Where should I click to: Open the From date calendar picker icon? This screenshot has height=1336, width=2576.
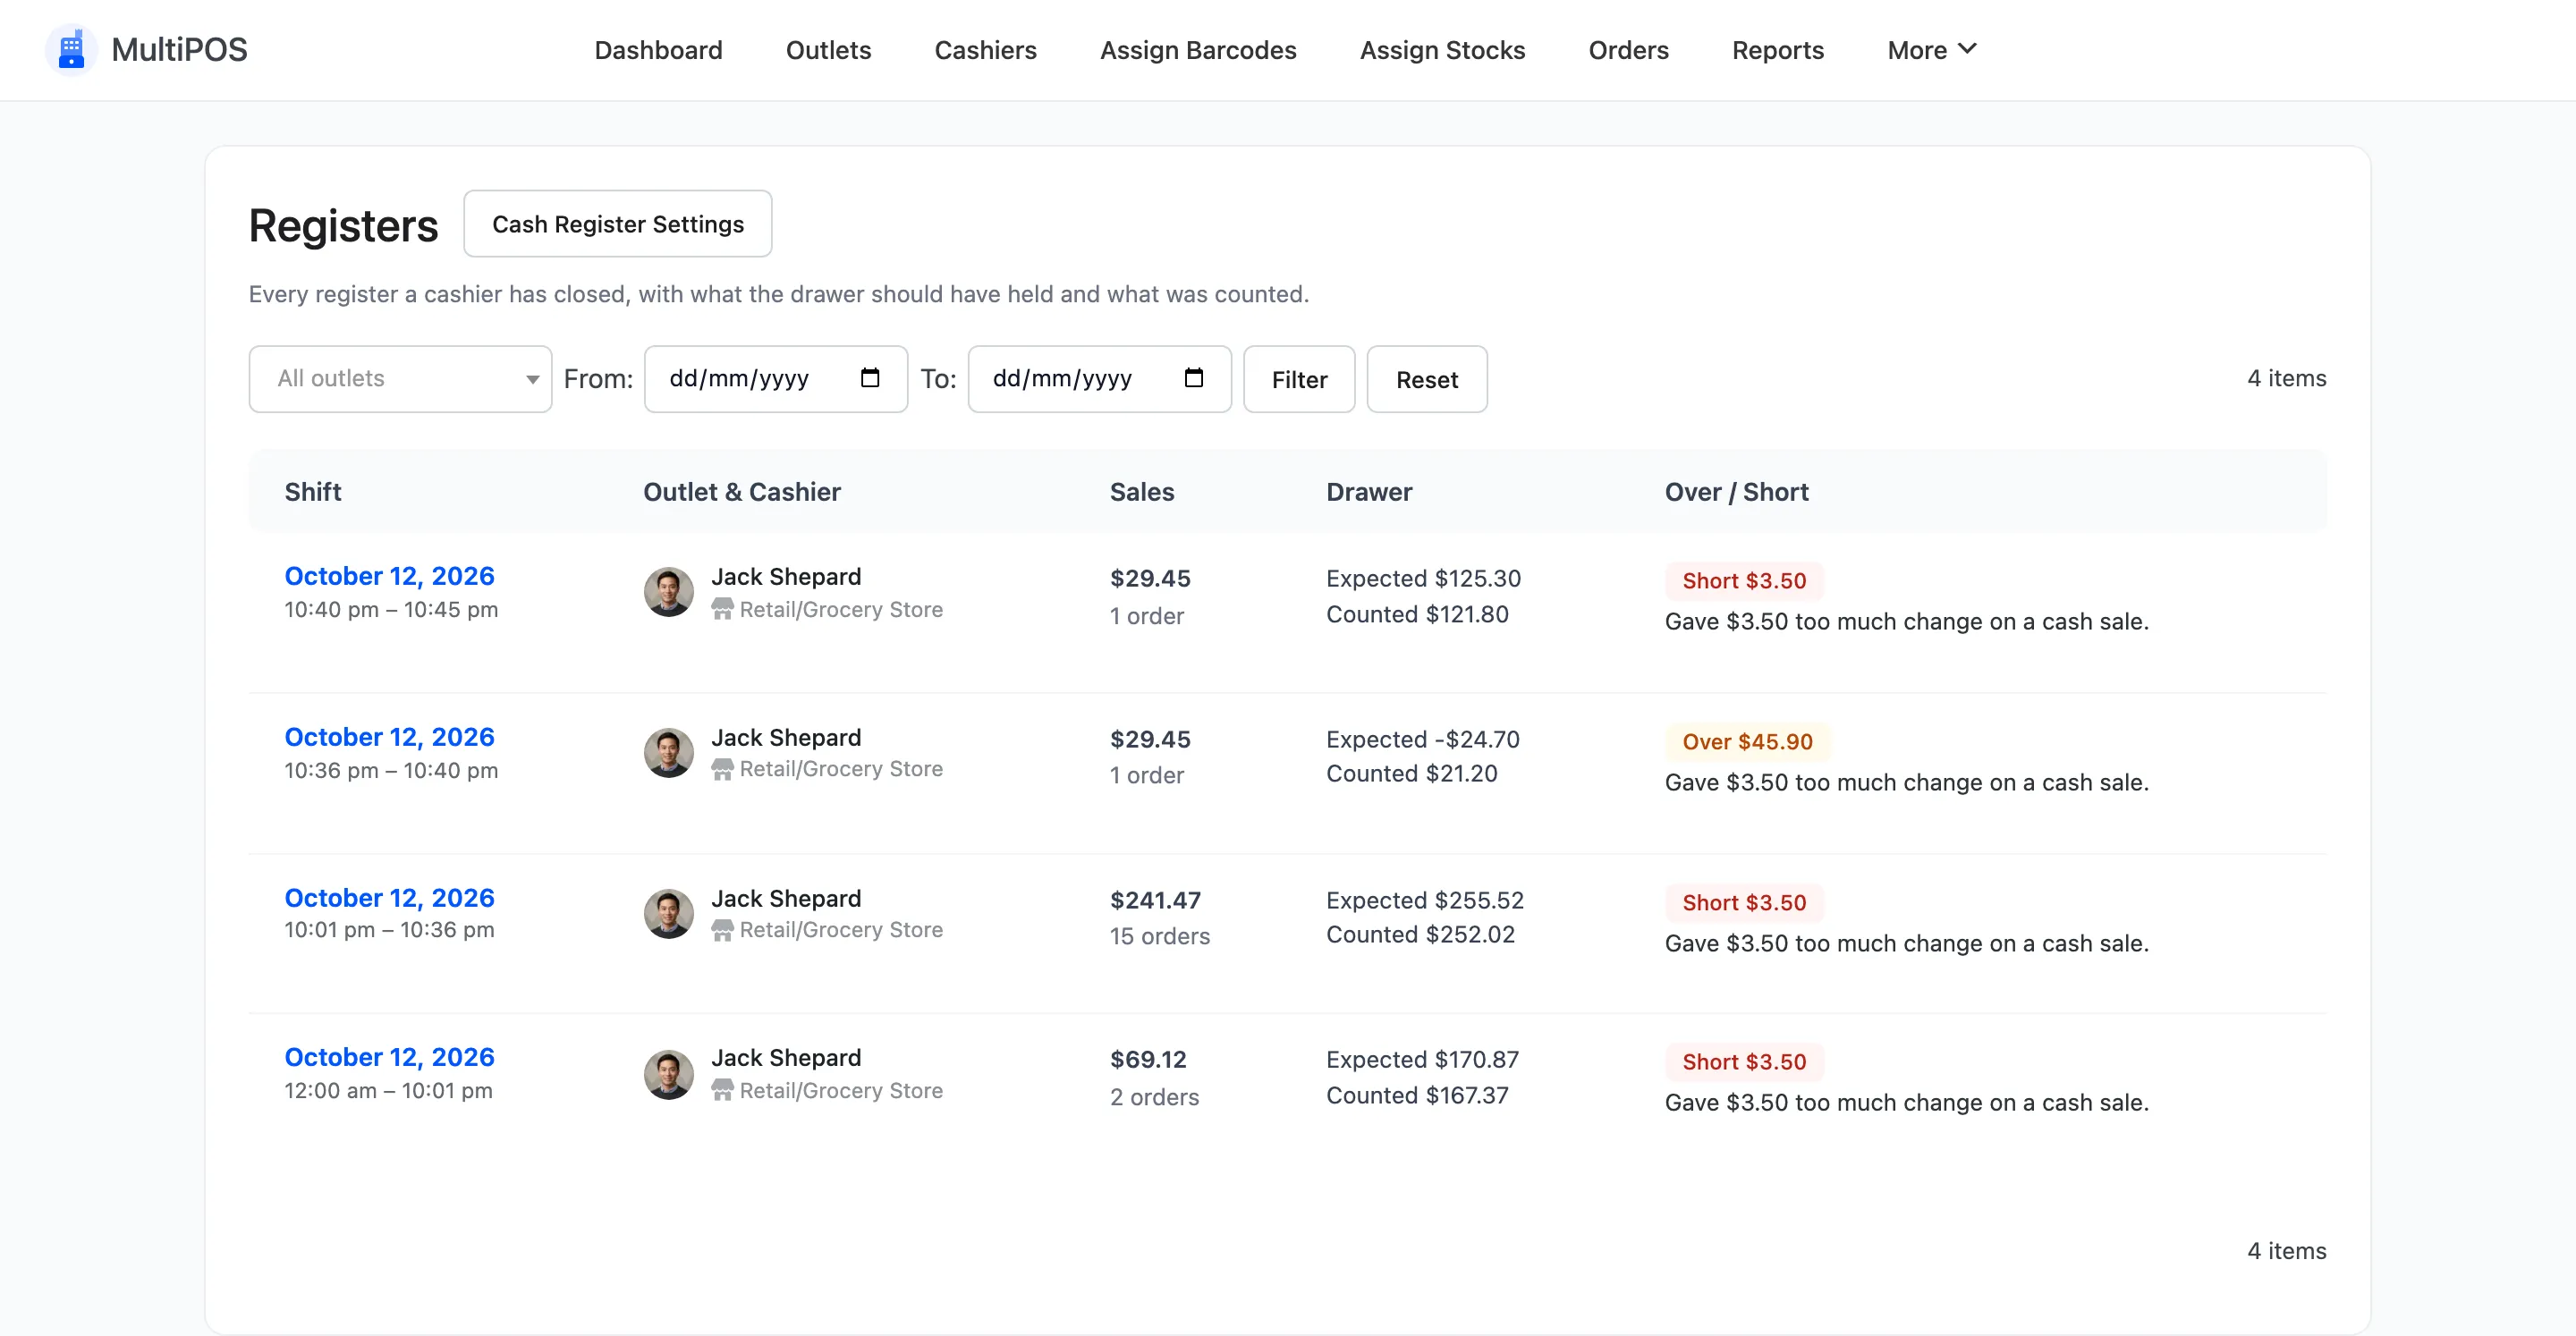pyautogui.click(x=870, y=378)
